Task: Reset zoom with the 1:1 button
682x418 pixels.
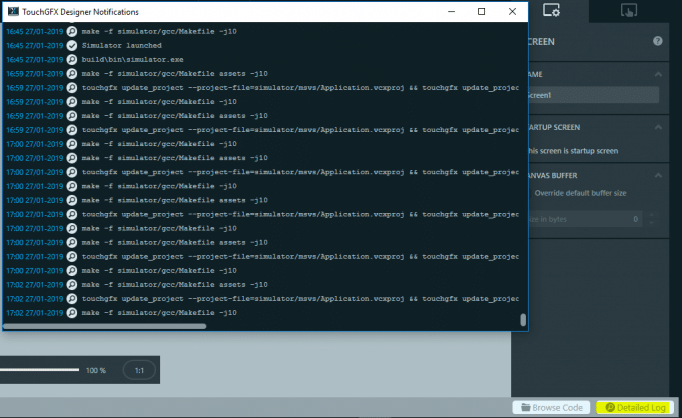Action: click(x=139, y=370)
